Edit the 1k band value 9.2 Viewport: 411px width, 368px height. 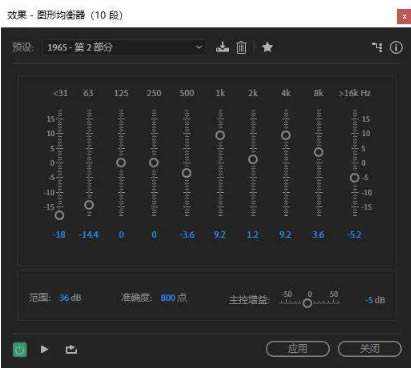tap(220, 235)
